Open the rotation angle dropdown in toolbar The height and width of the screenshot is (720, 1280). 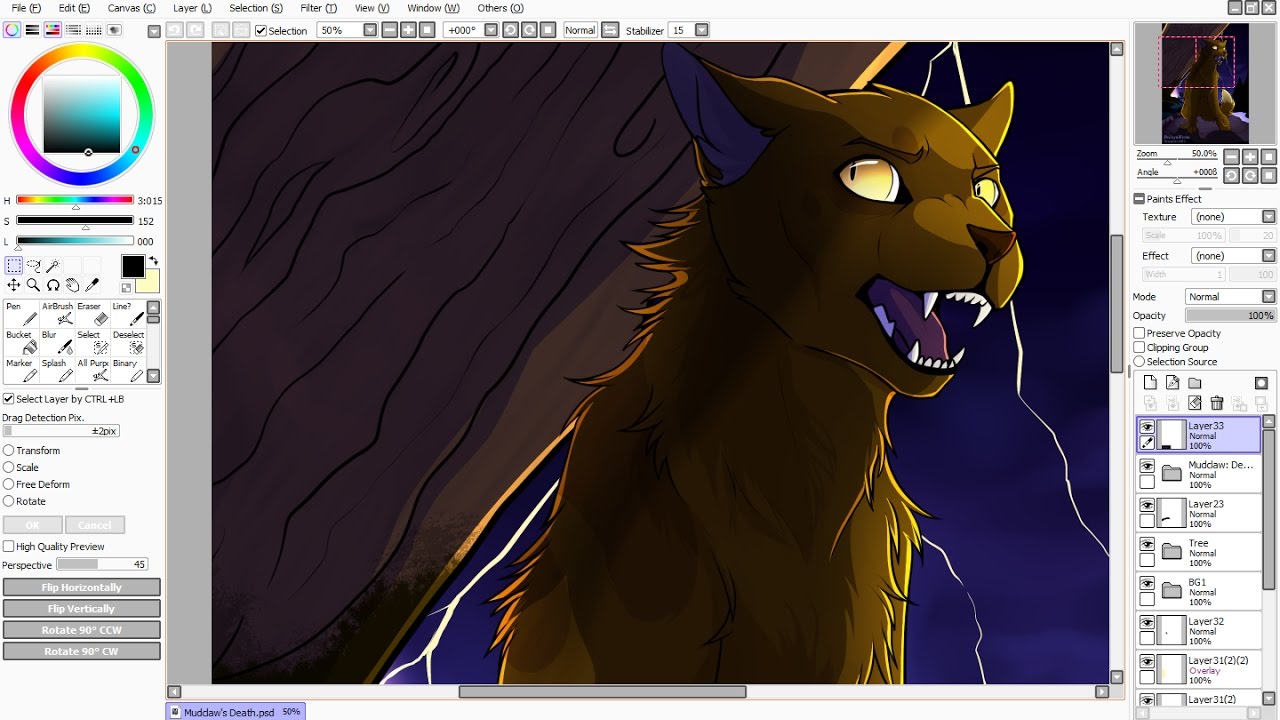tap(490, 30)
